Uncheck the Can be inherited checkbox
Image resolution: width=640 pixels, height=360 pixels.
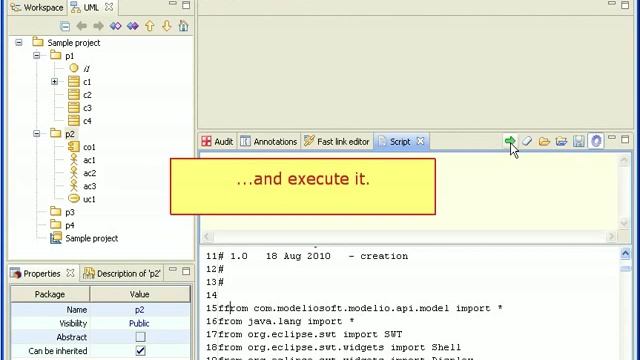click(140, 351)
